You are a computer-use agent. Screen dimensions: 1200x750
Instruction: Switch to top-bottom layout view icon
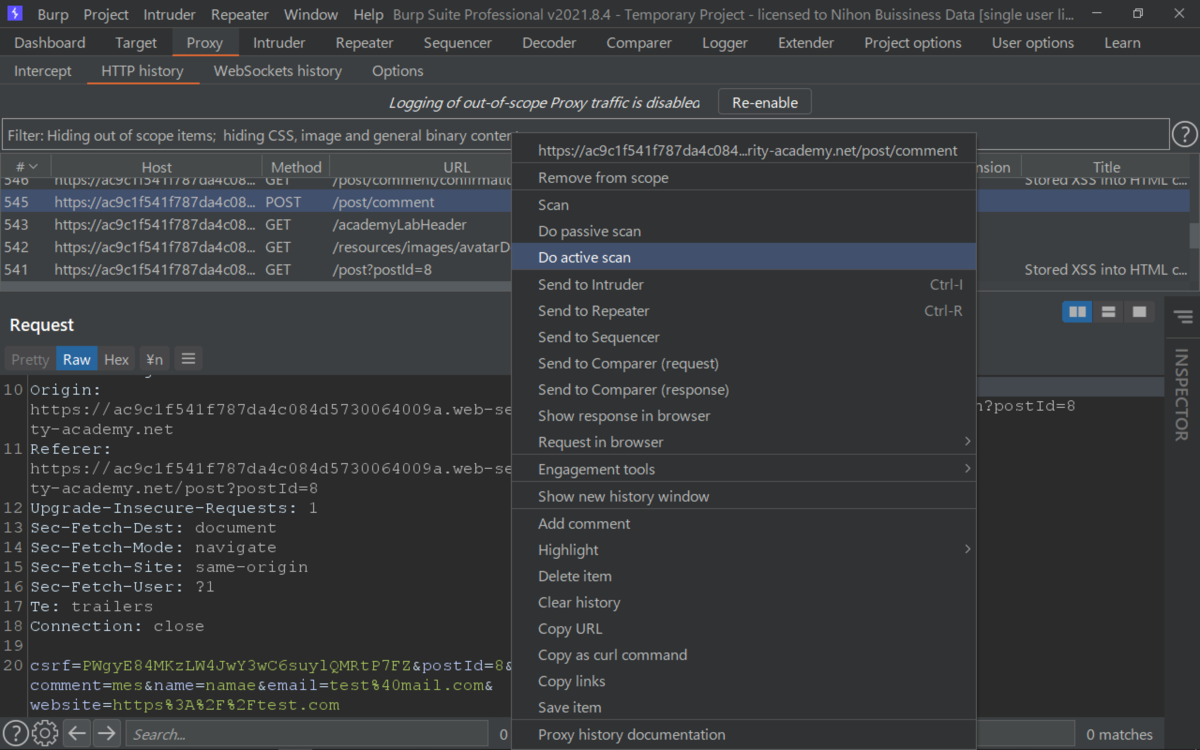pos(1108,312)
